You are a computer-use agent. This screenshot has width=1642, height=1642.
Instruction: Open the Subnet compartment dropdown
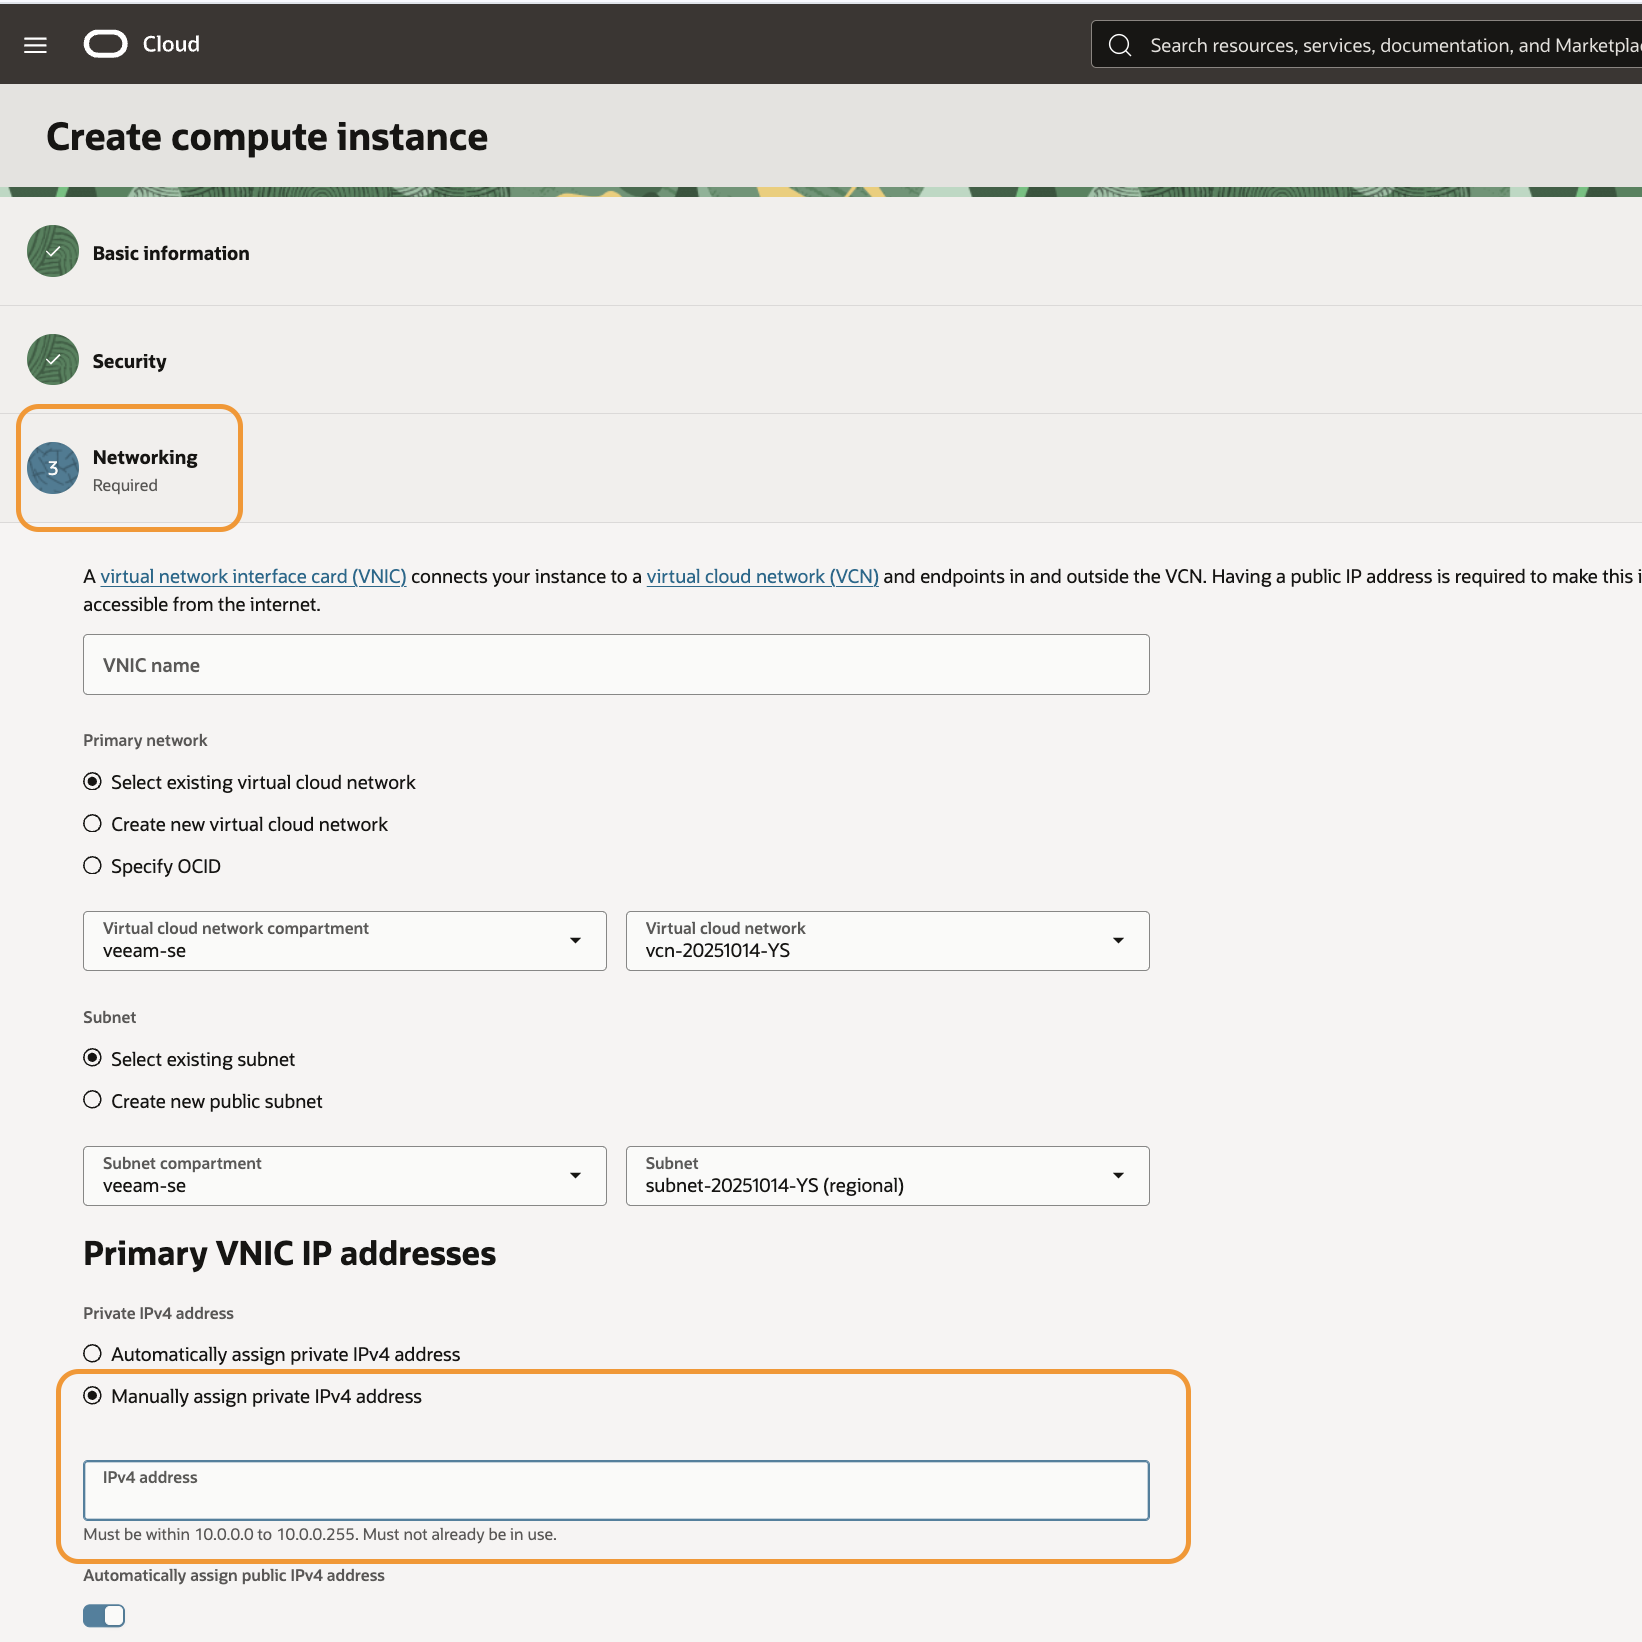click(x=344, y=1176)
